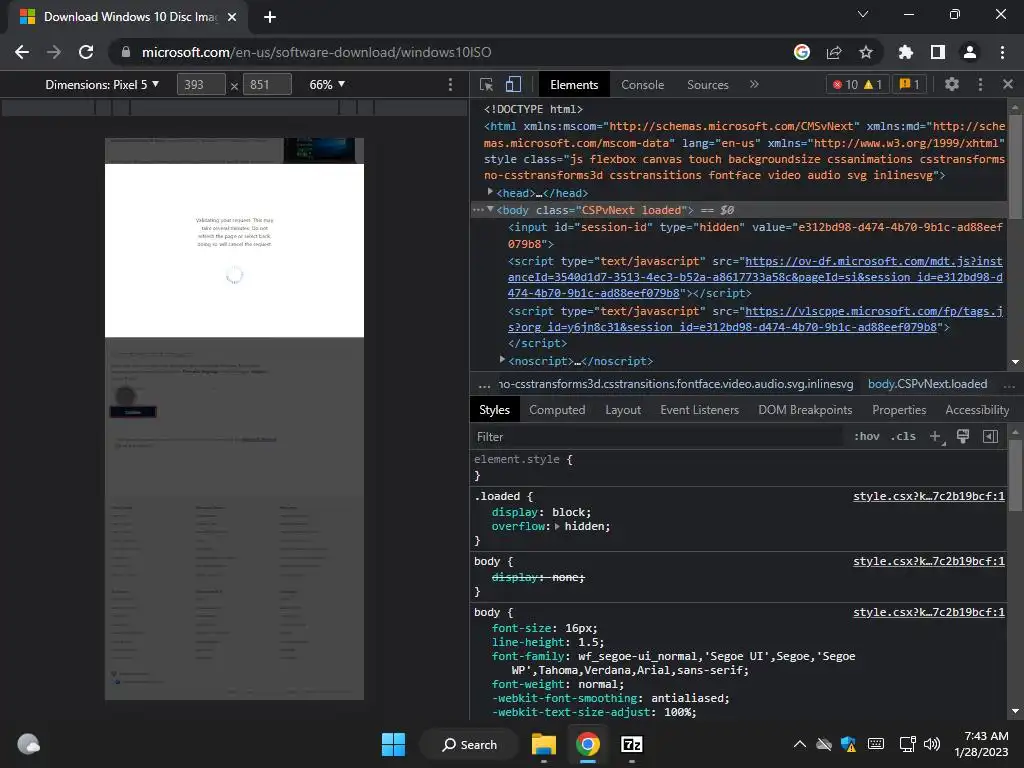Open the volume control in system tray
Image resolution: width=1024 pixels, height=768 pixels.
(932, 744)
